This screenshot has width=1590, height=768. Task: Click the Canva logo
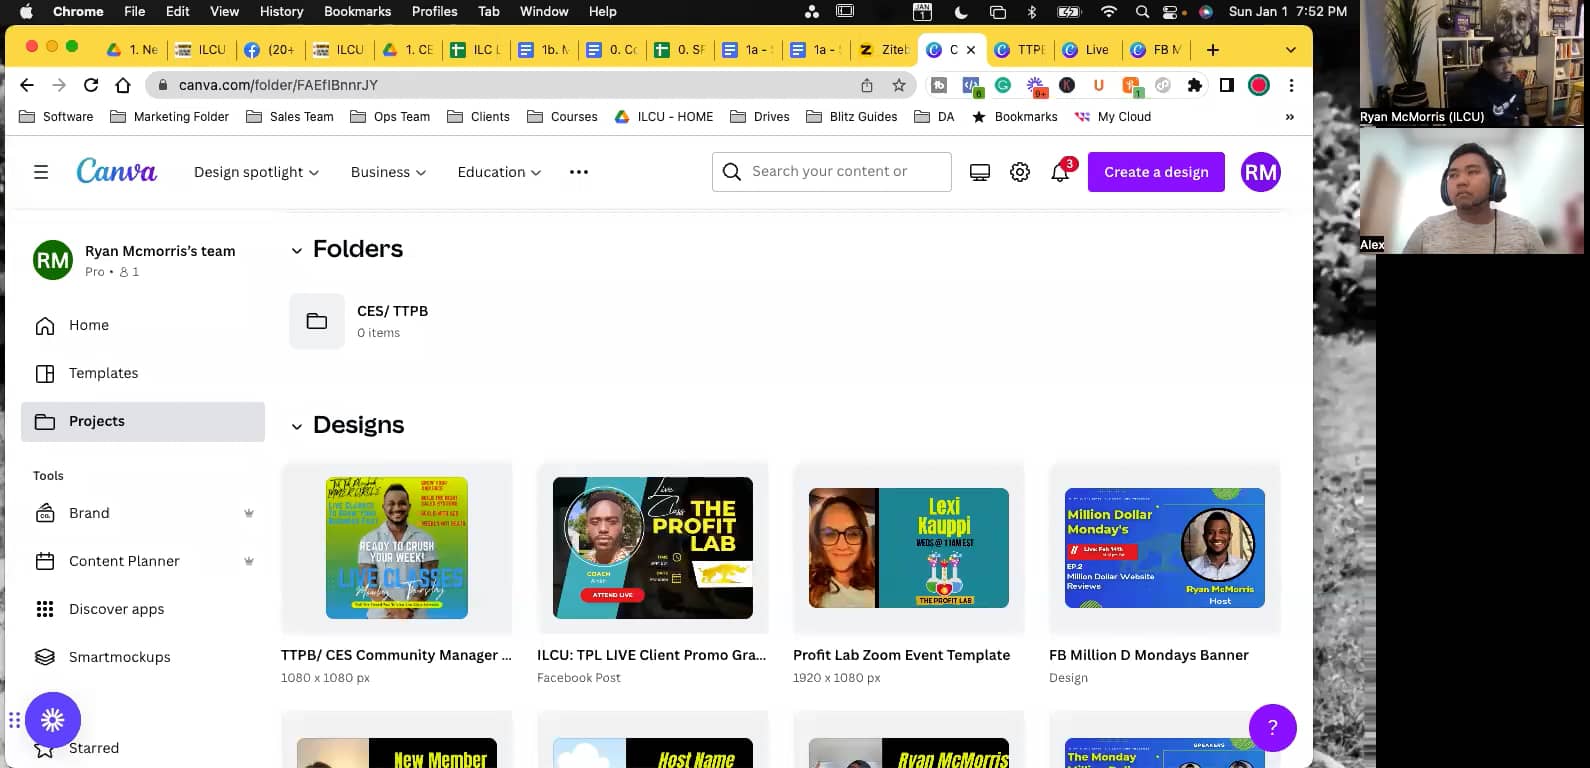117,172
